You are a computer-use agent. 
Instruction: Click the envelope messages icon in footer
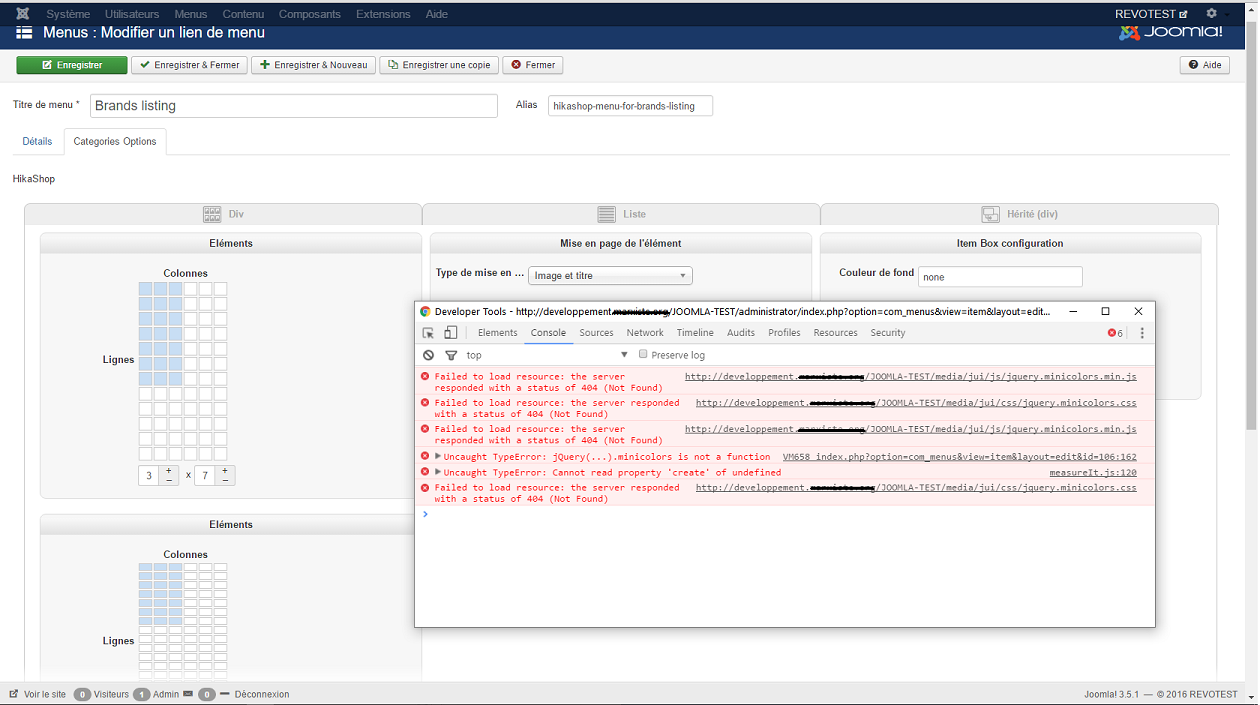(x=188, y=694)
